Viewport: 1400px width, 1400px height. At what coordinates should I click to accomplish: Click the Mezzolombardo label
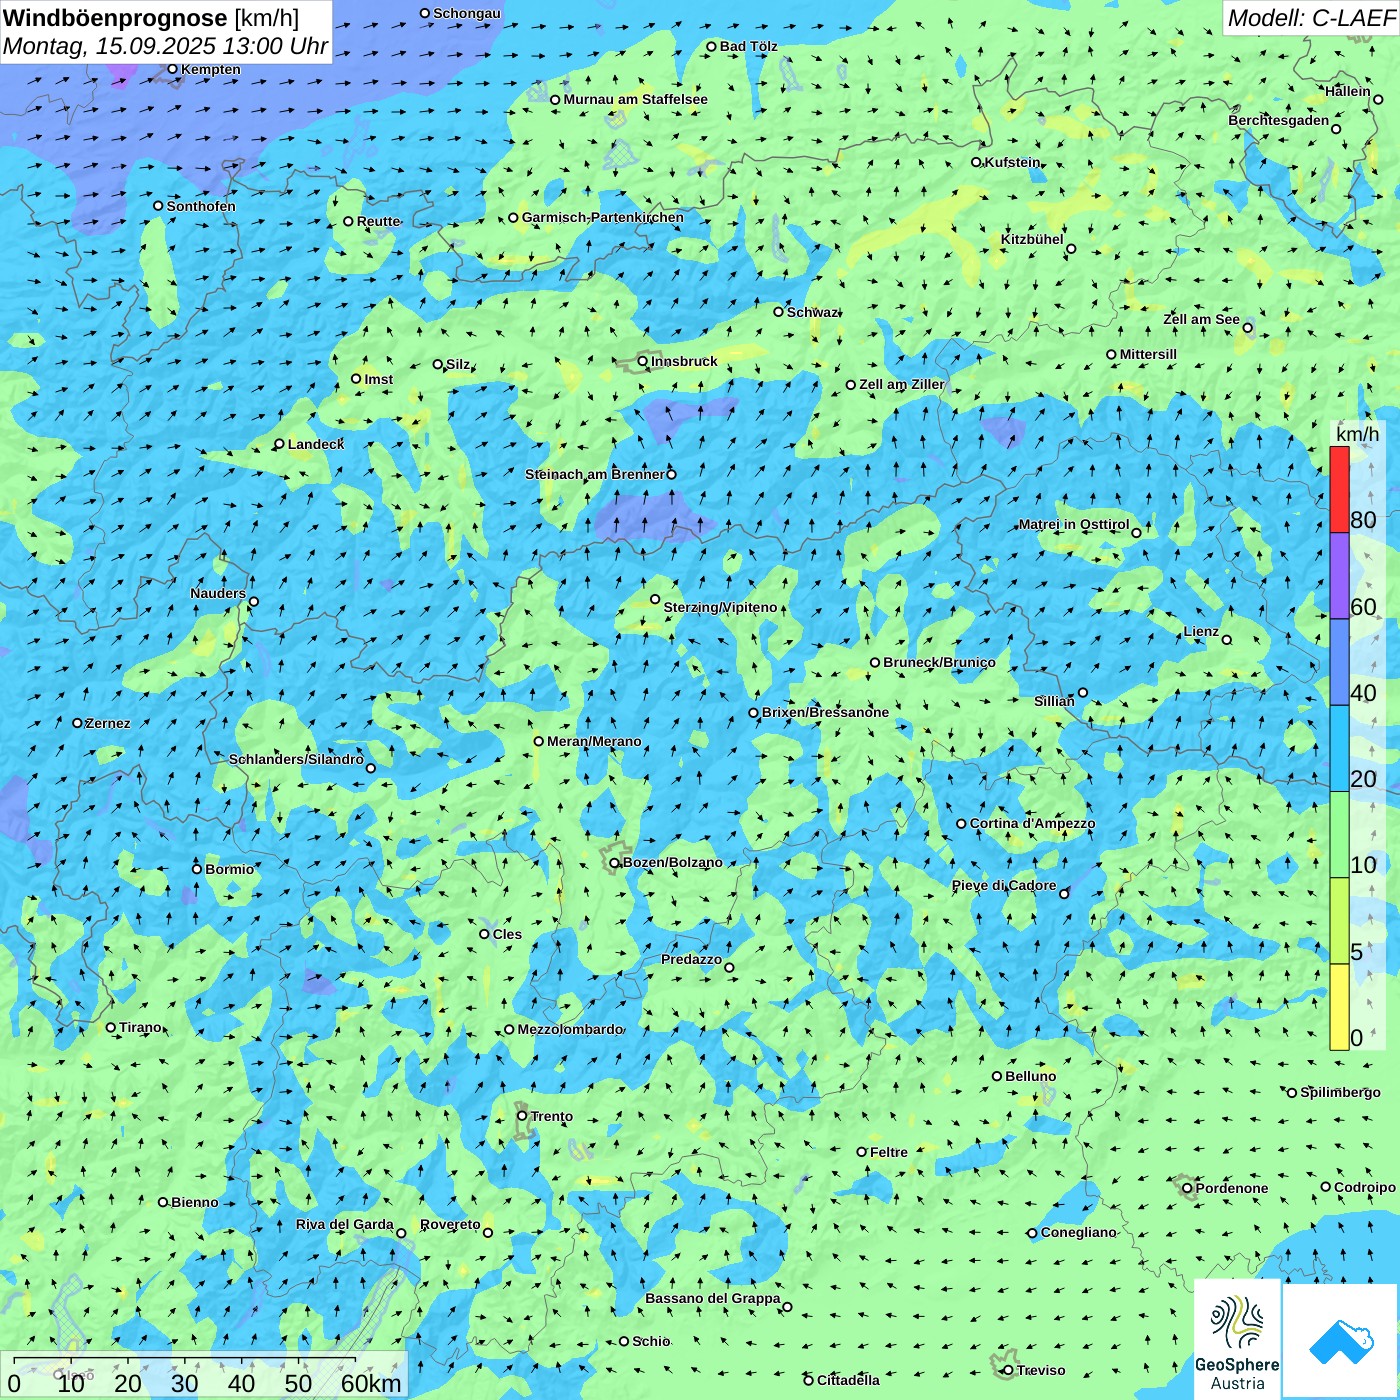coord(570,1029)
